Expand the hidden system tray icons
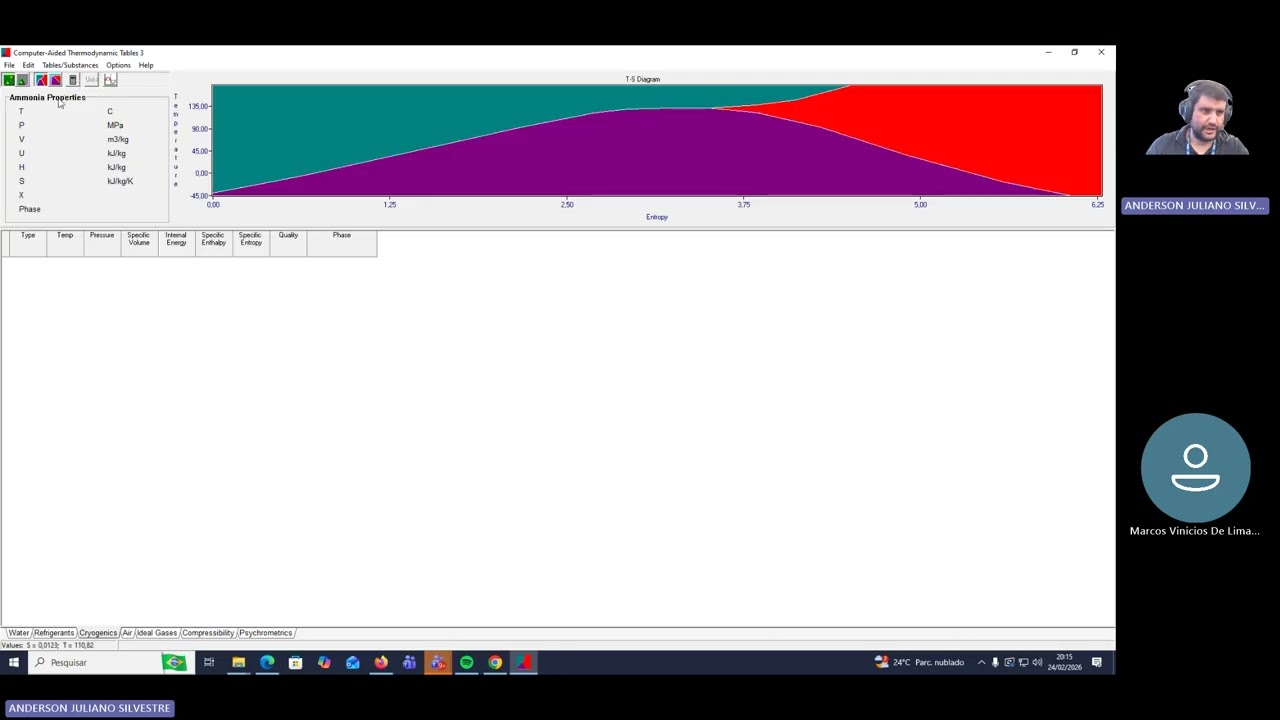 (x=981, y=662)
